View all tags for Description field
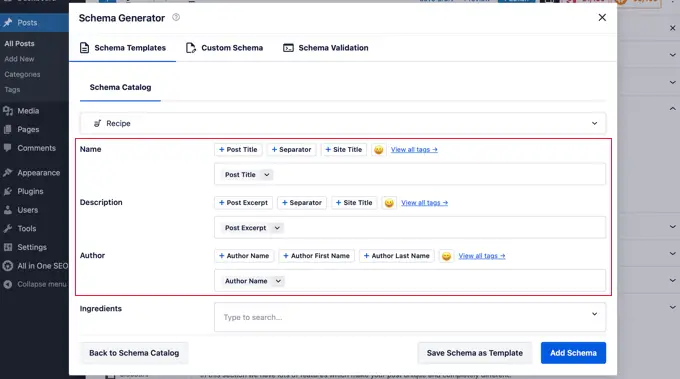 point(425,203)
